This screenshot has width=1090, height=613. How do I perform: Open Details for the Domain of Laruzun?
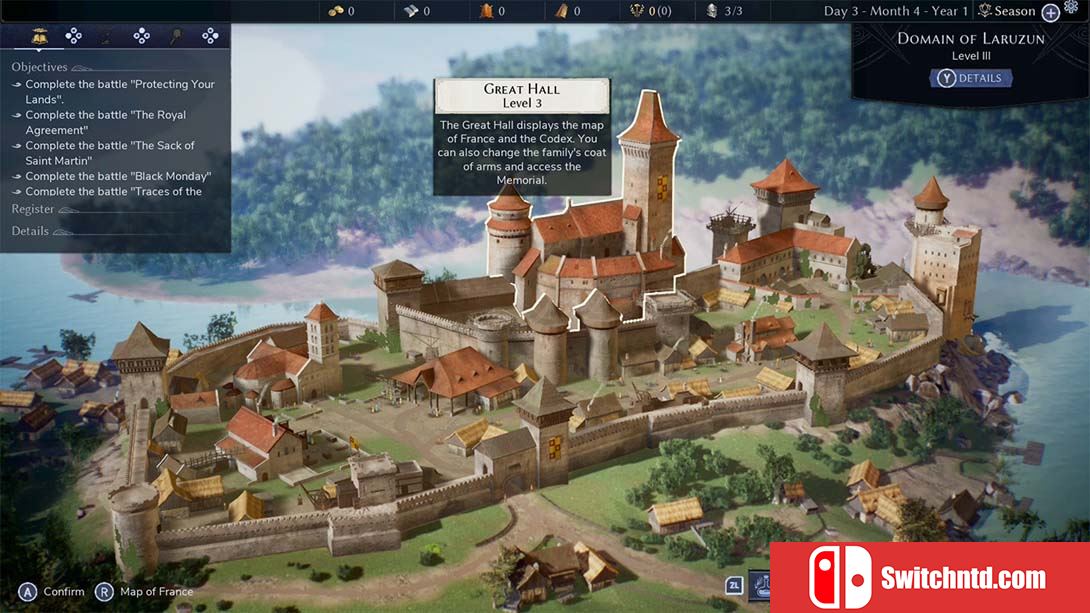[x=971, y=79]
